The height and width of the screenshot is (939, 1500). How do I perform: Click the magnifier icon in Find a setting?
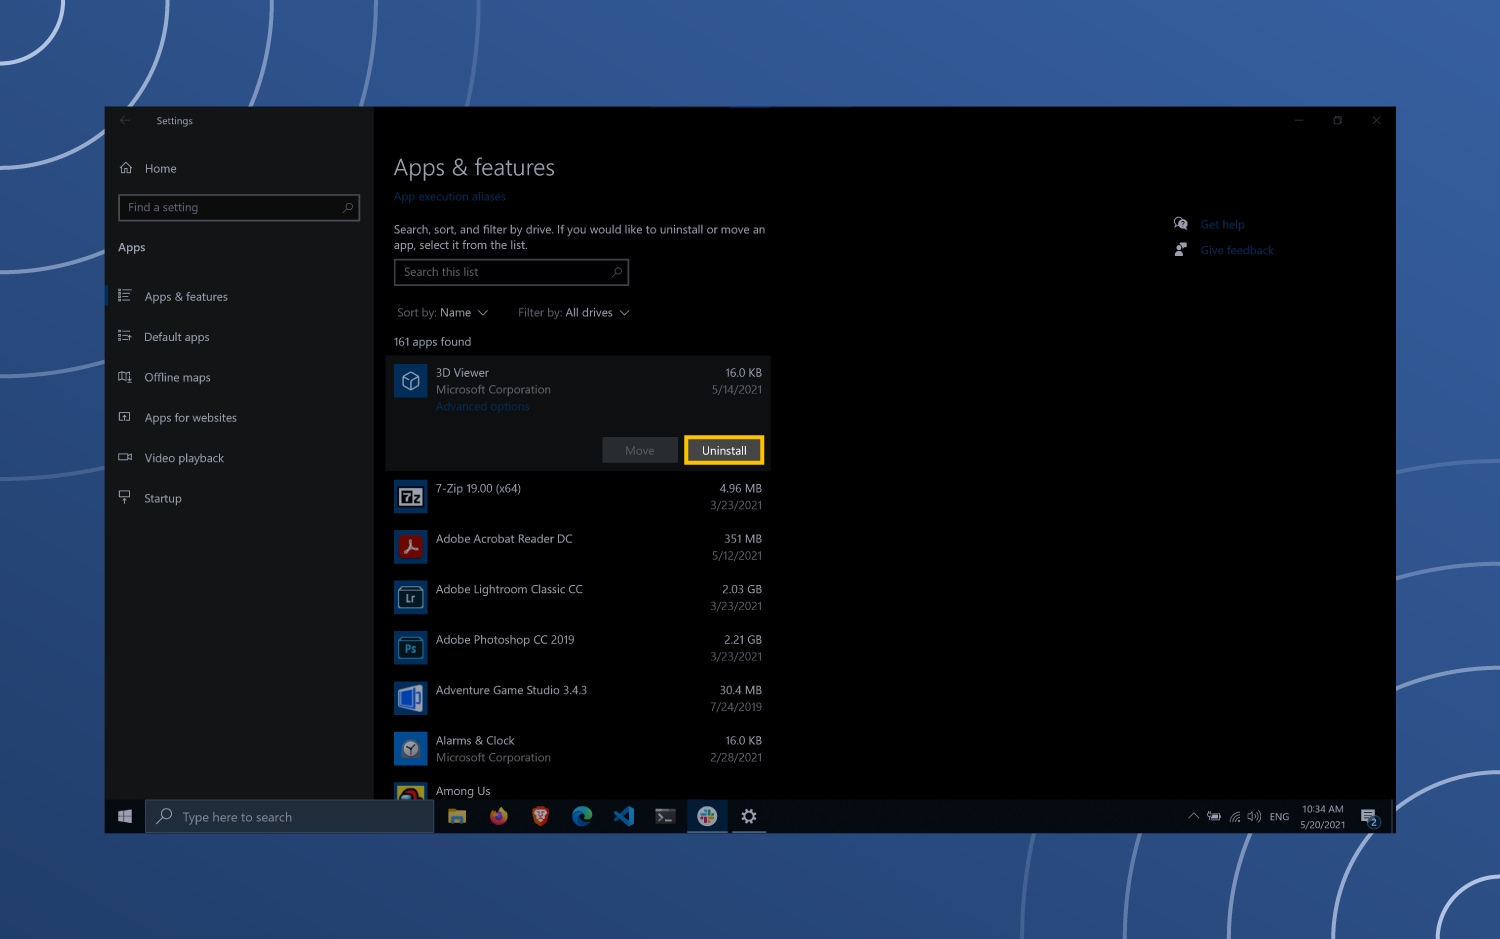[x=347, y=207]
